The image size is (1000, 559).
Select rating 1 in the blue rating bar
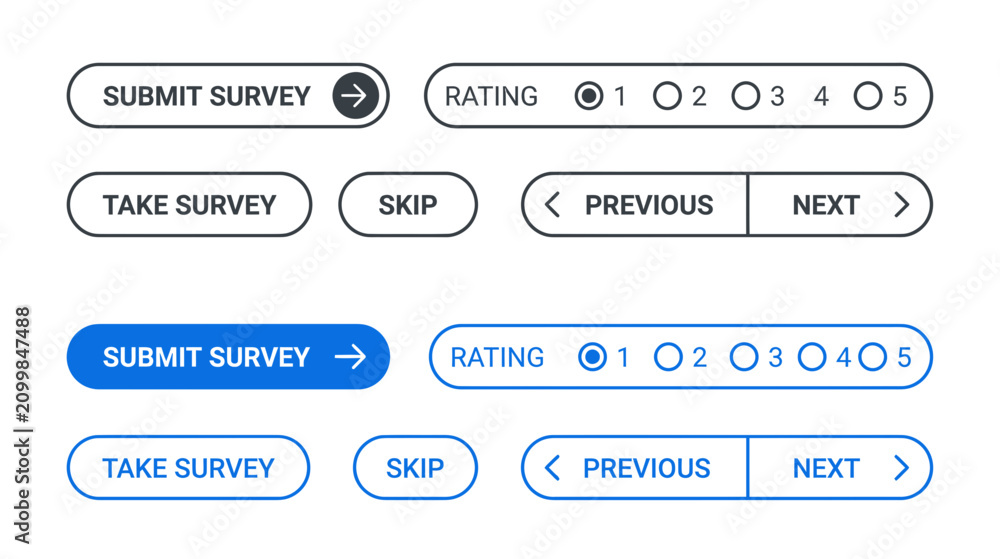click(592, 357)
